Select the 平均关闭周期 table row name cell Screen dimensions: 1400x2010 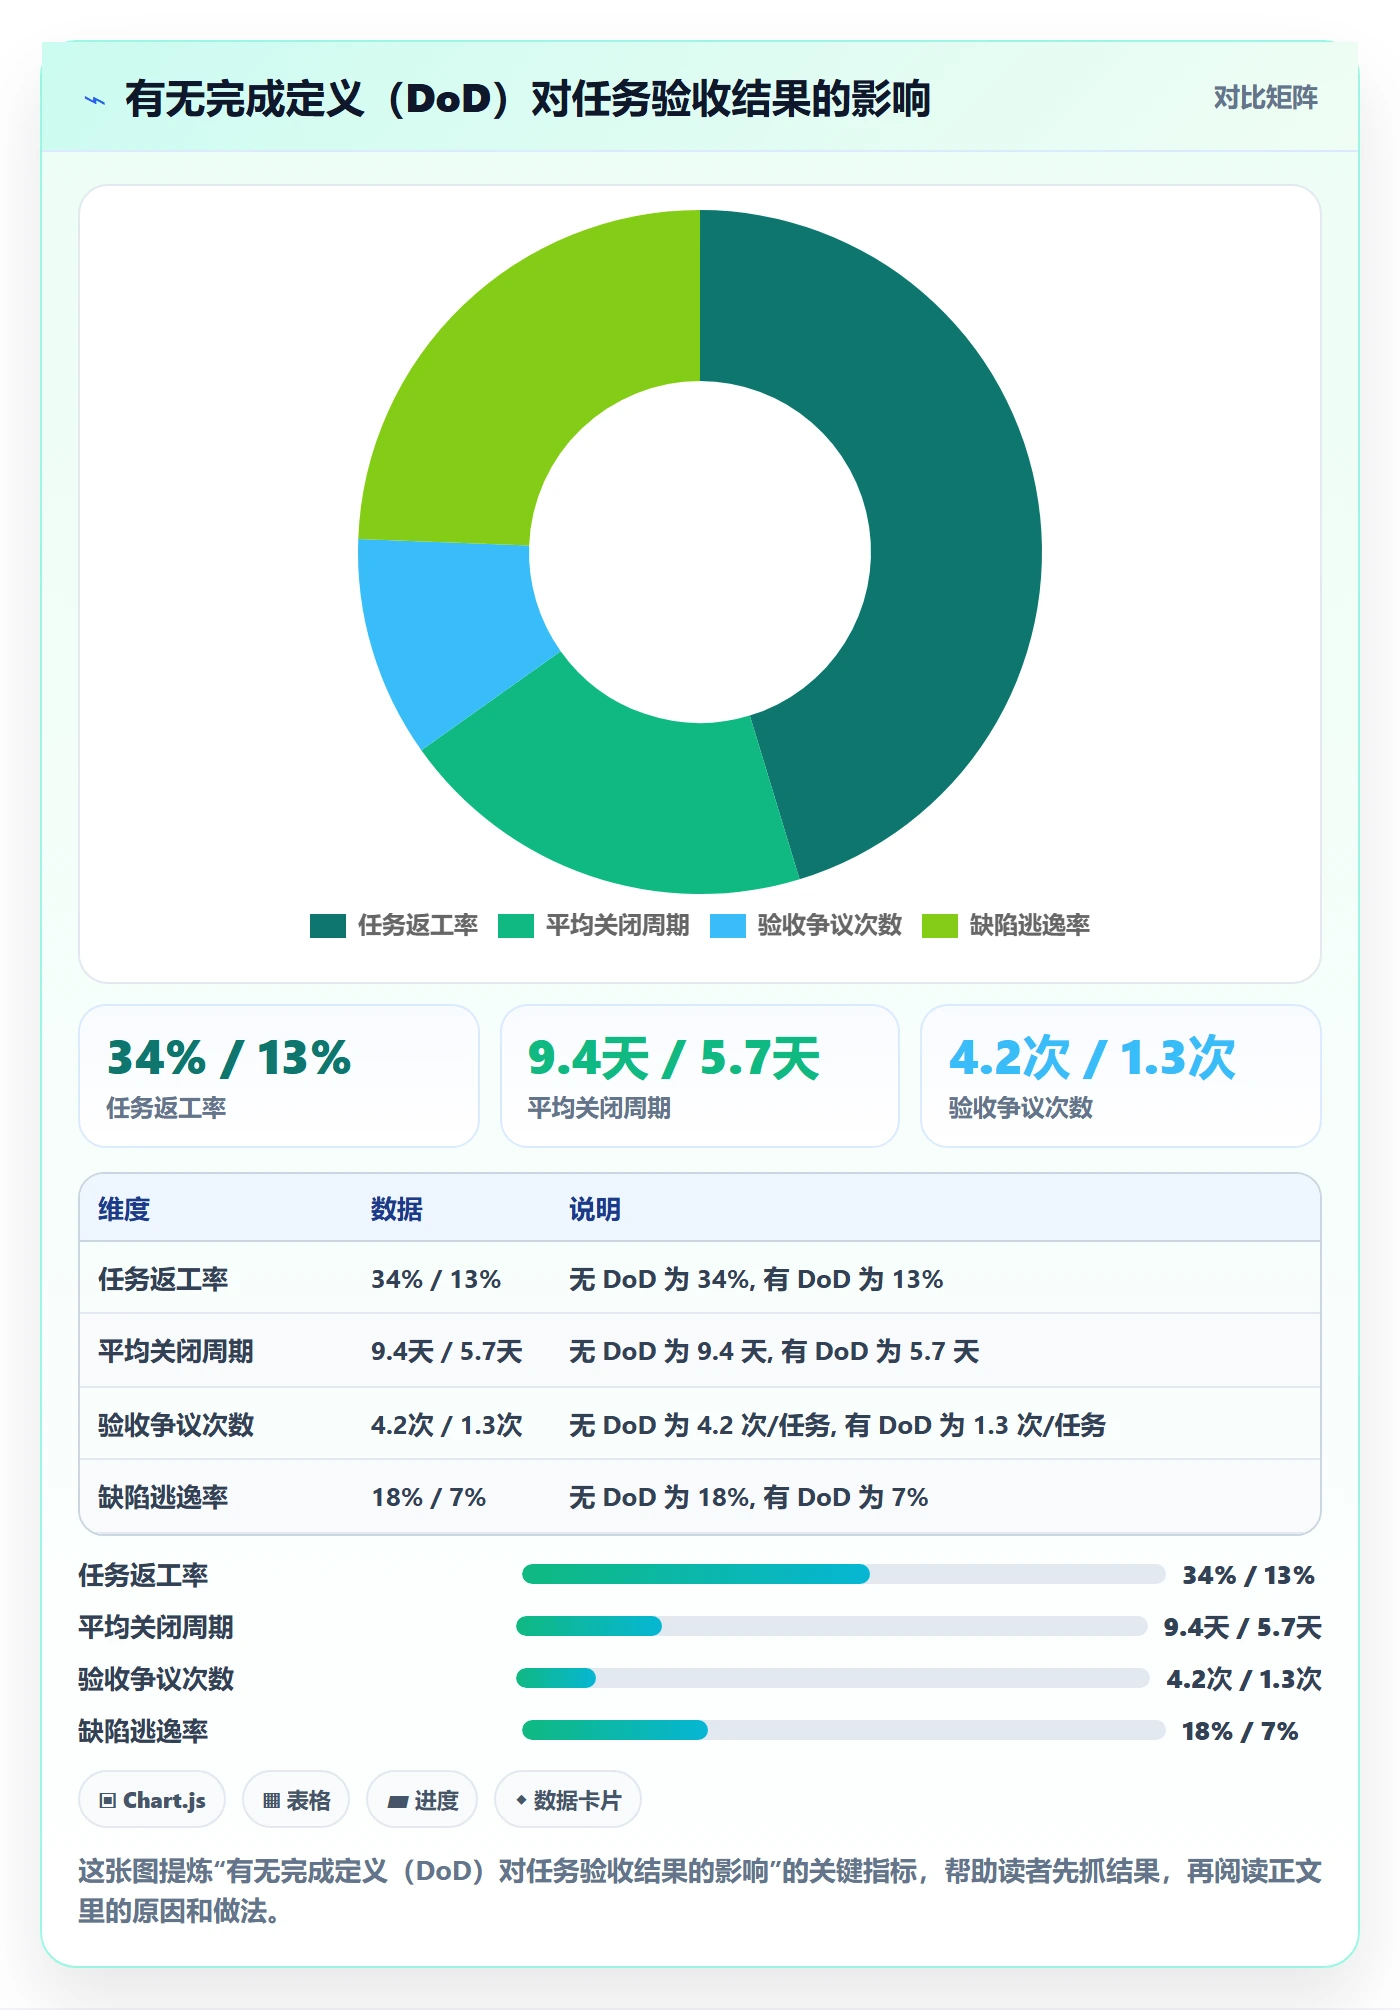(x=176, y=1351)
